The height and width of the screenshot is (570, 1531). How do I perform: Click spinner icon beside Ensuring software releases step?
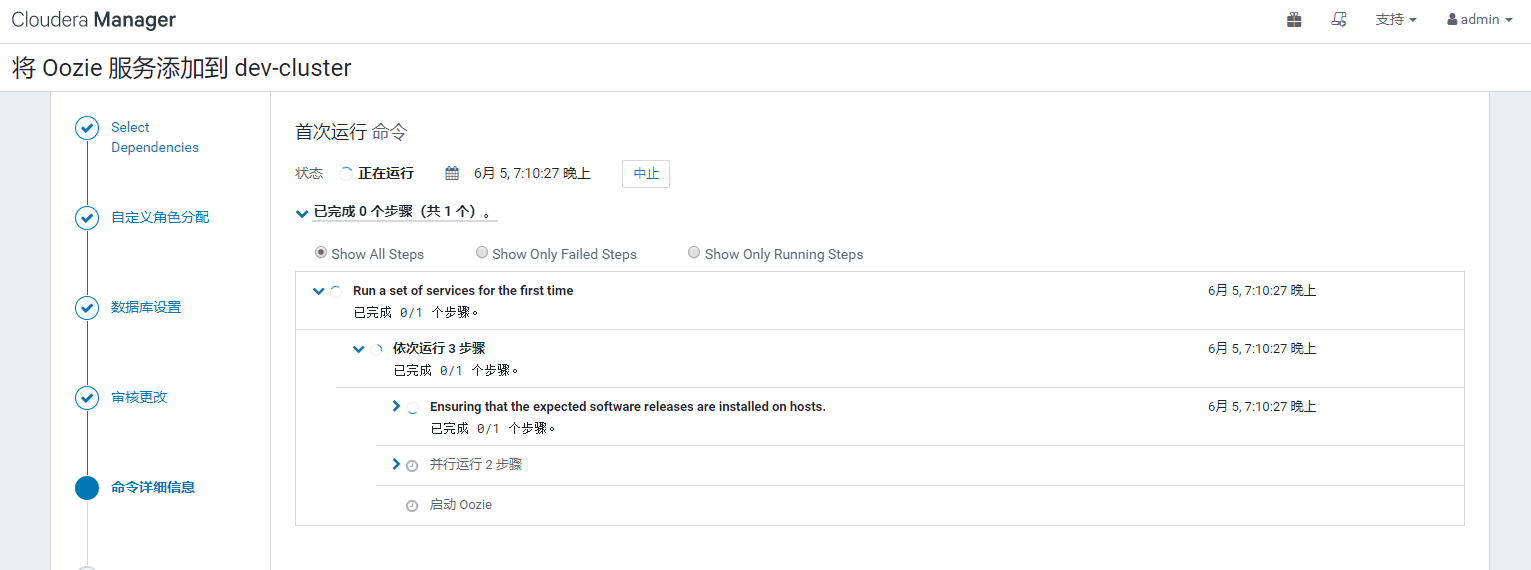412,408
